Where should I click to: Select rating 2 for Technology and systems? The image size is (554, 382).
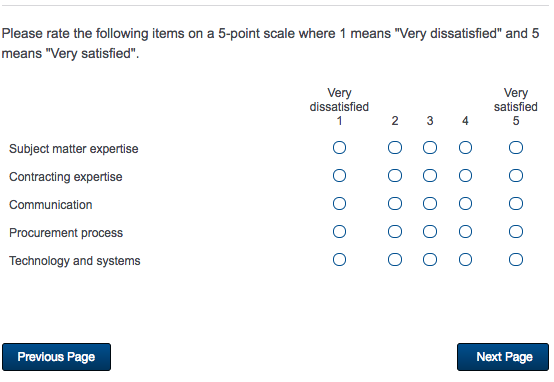click(395, 260)
